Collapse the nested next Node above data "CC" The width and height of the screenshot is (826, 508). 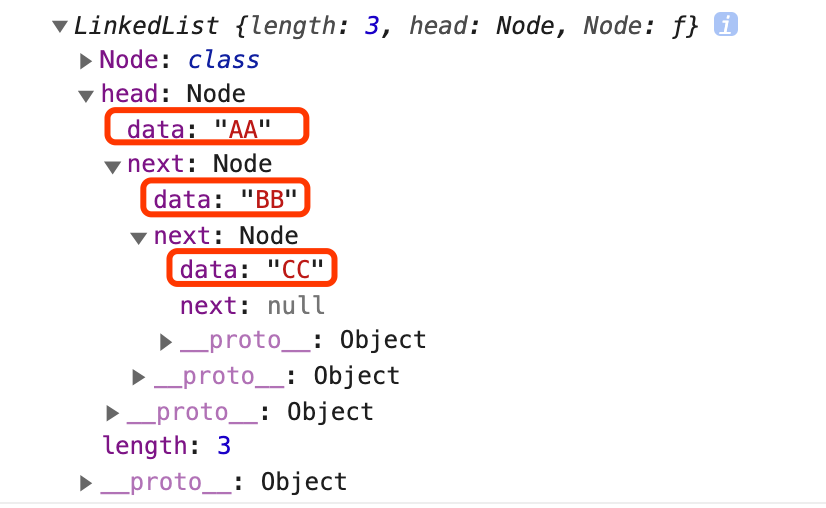pyautogui.click(x=139, y=237)
